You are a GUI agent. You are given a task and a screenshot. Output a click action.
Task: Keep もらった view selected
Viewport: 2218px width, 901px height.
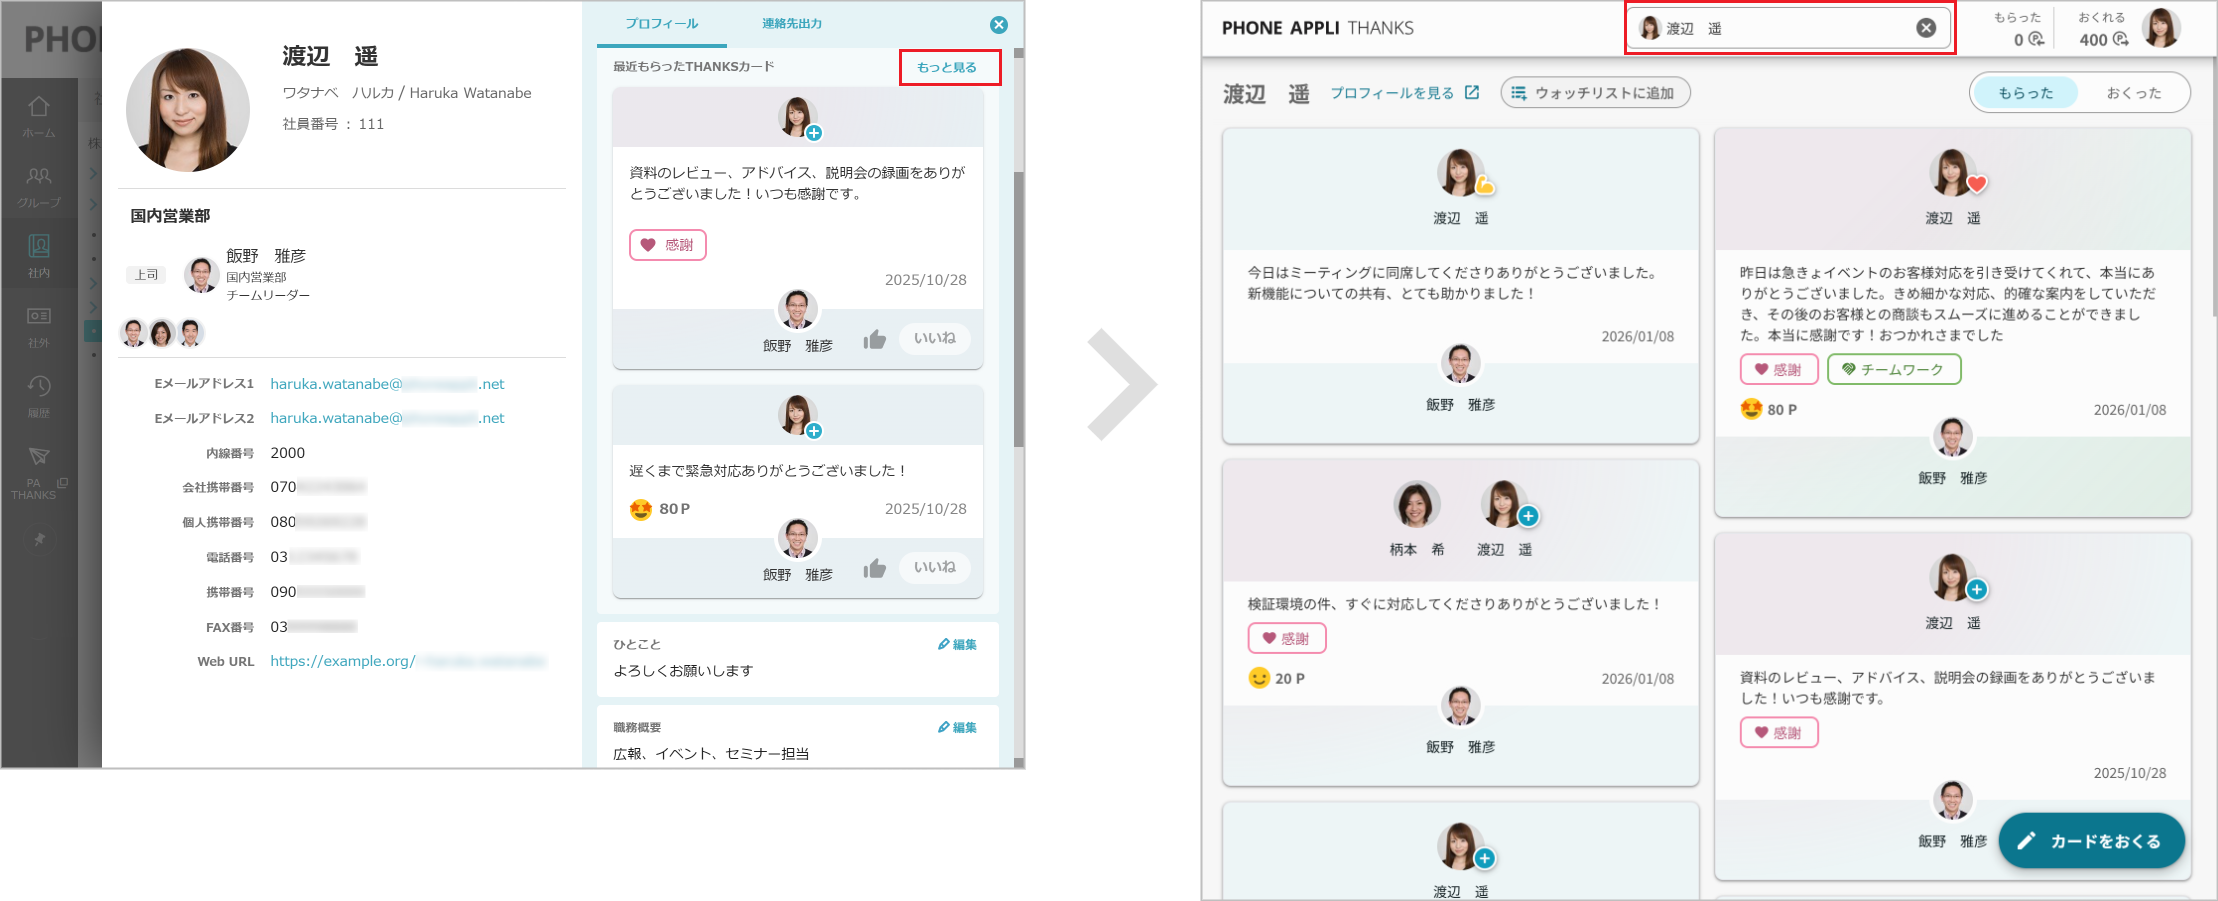(2024, 92)
